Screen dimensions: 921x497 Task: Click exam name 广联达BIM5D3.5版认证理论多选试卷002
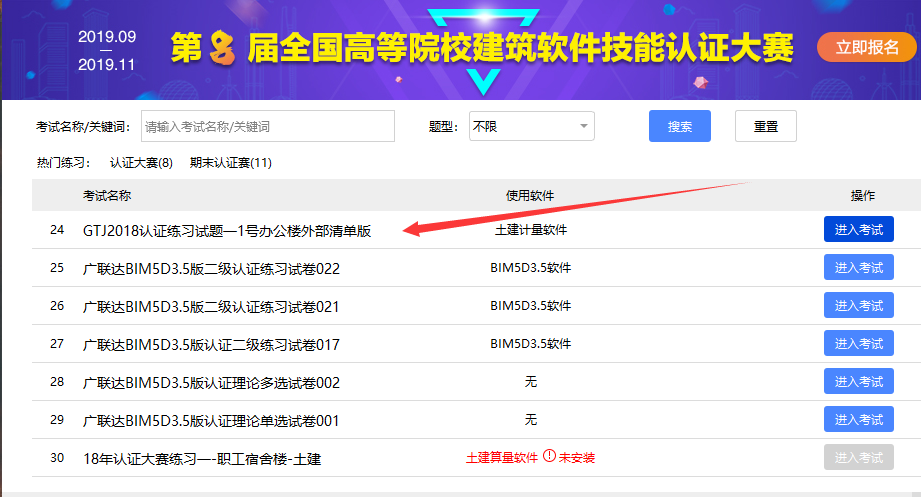(x=211, y=383)
